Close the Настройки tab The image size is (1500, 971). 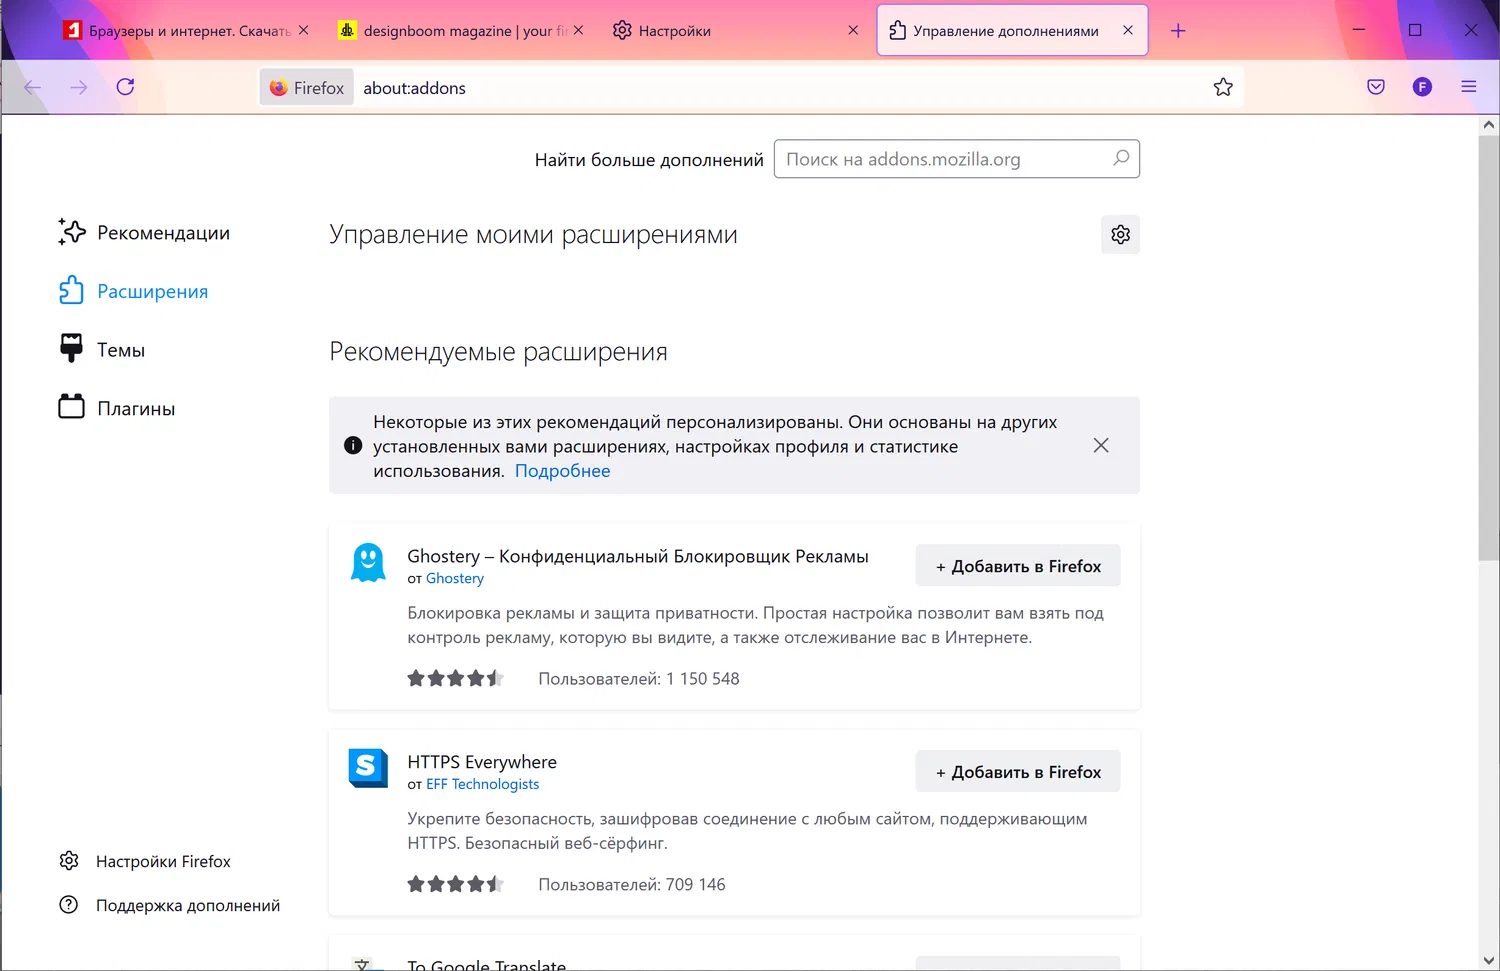(853, 30)
